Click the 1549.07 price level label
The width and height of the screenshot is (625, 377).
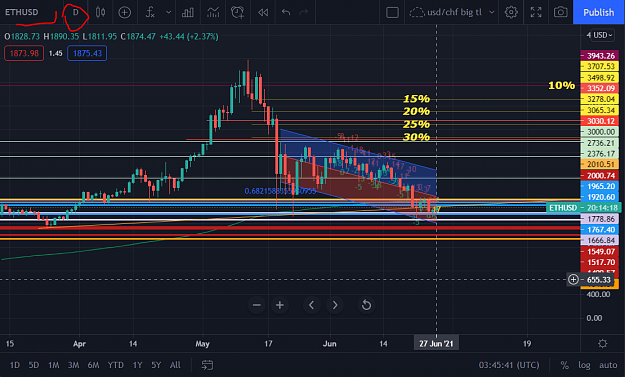coord(600,251)
